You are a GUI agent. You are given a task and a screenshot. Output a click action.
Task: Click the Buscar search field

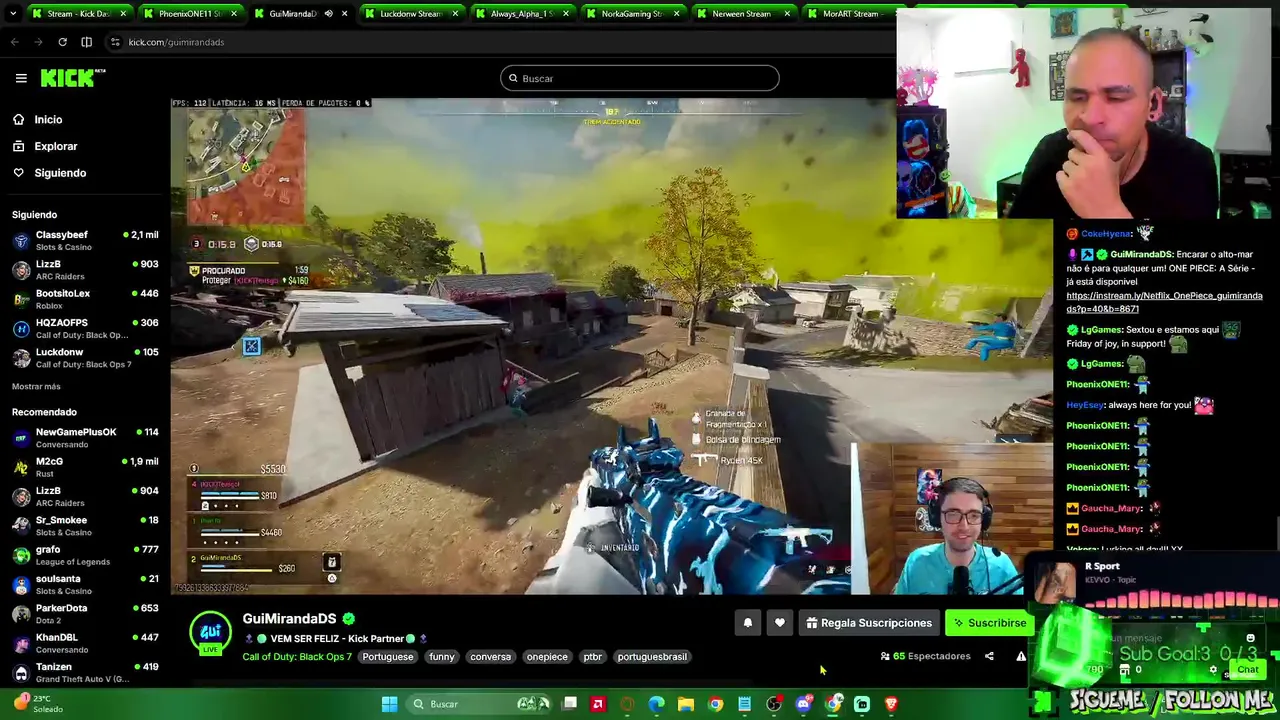[x=640, y=78]
